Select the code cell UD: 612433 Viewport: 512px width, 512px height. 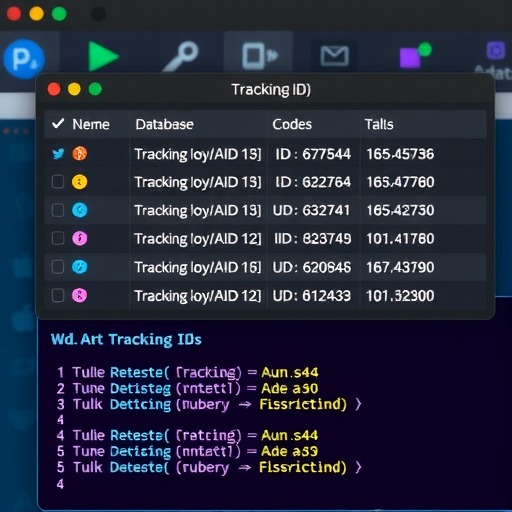tap(312, 295)
